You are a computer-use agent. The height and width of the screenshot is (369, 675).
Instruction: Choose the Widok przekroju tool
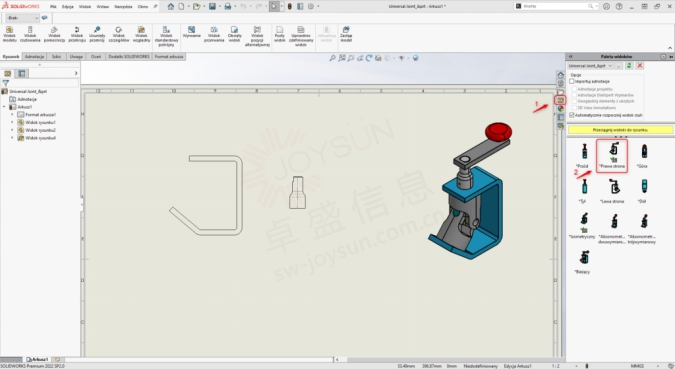click(77, 34)
